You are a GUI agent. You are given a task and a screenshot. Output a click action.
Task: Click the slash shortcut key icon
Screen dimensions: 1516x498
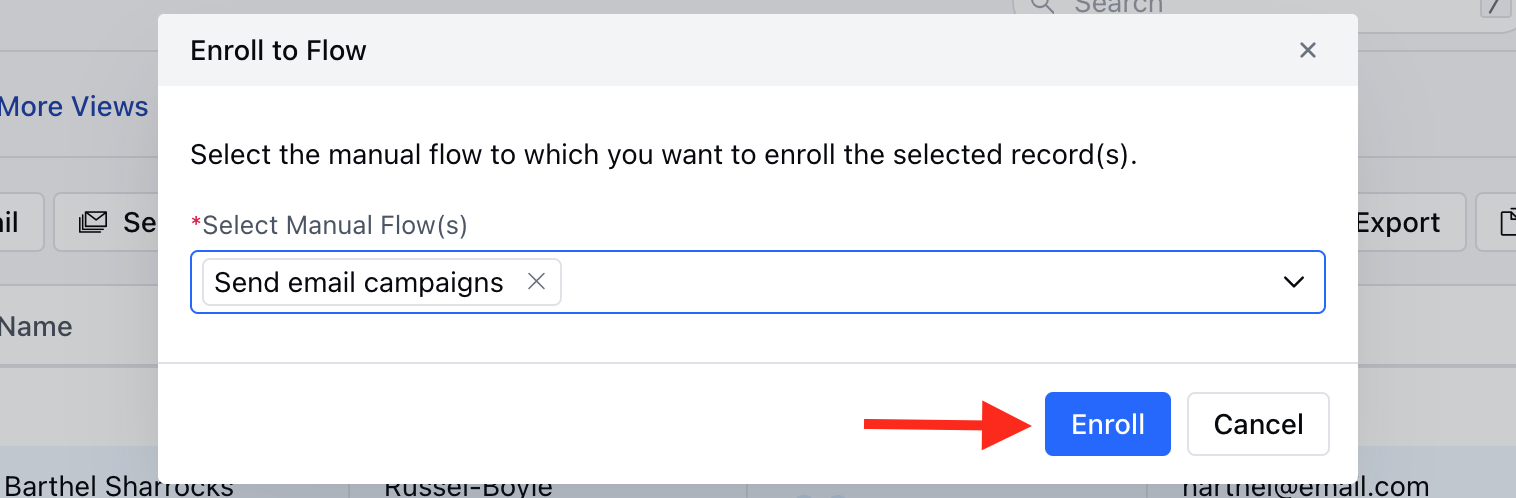(1494, 8)
